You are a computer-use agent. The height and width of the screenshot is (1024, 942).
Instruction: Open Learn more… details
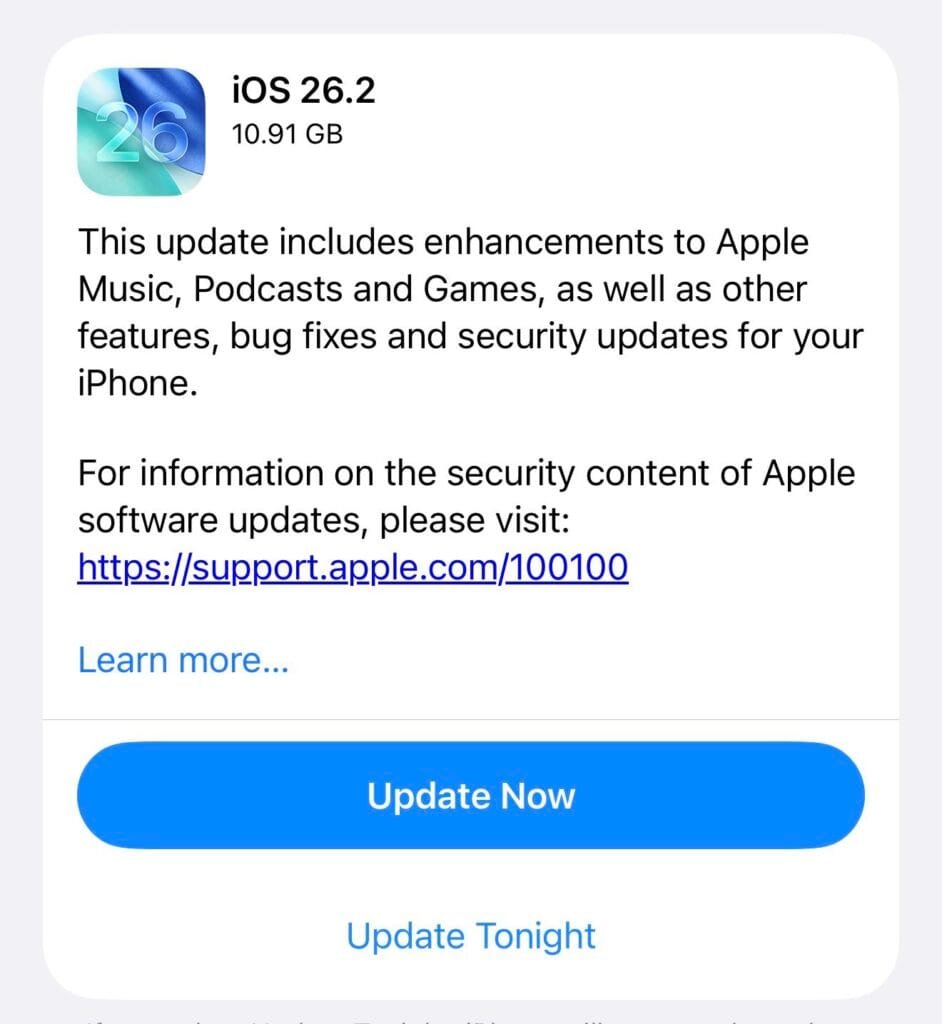[183, 660]
